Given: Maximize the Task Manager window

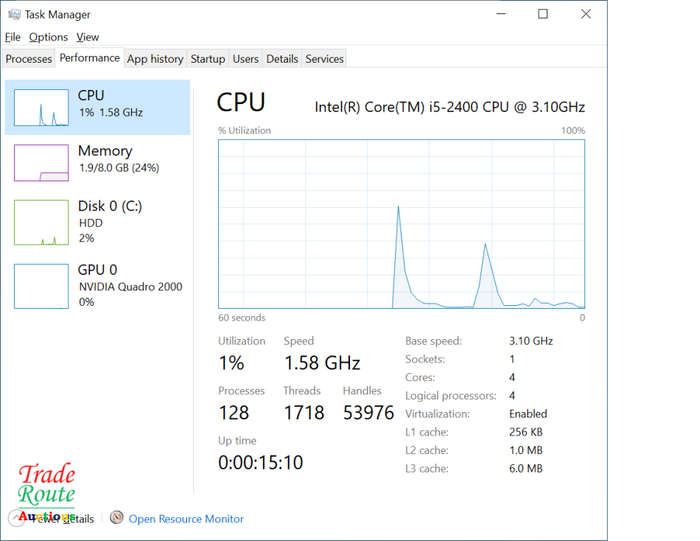Looking at the screenshot, I should (542, 14).
